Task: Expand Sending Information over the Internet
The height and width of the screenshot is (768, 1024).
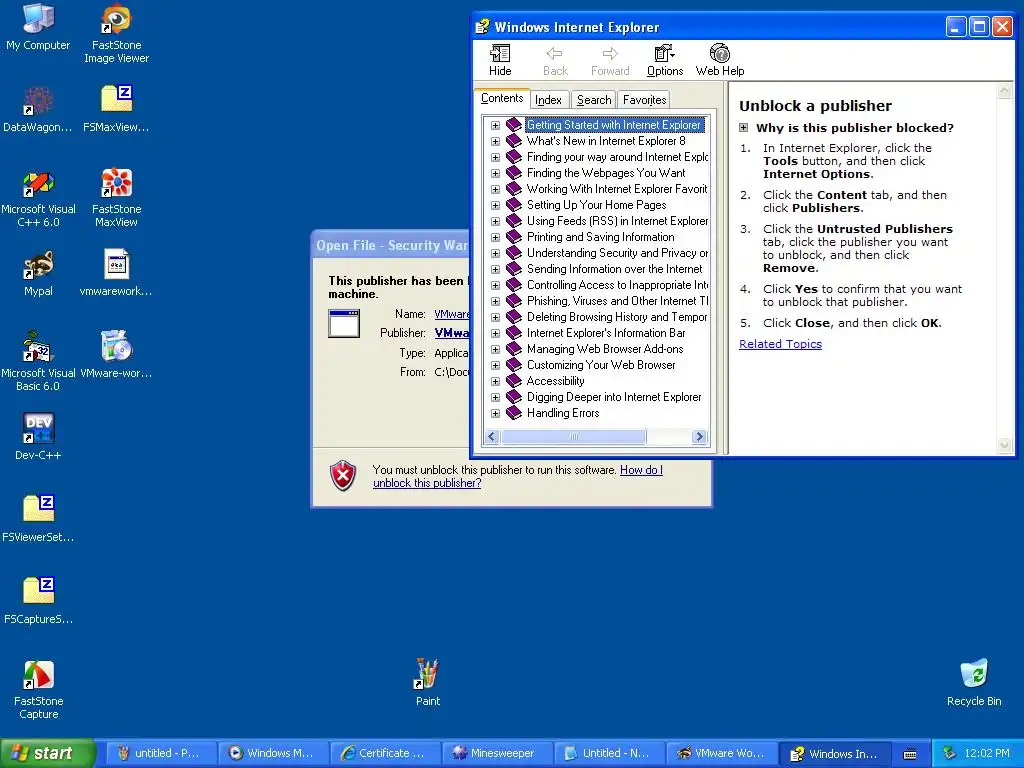Action: click(x=495, y=269)
